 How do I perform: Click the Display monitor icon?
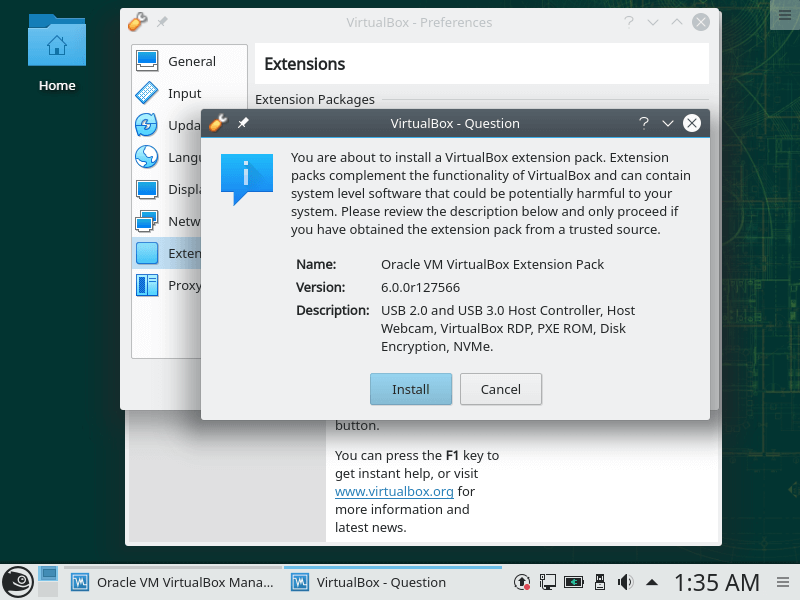[147, 189]
